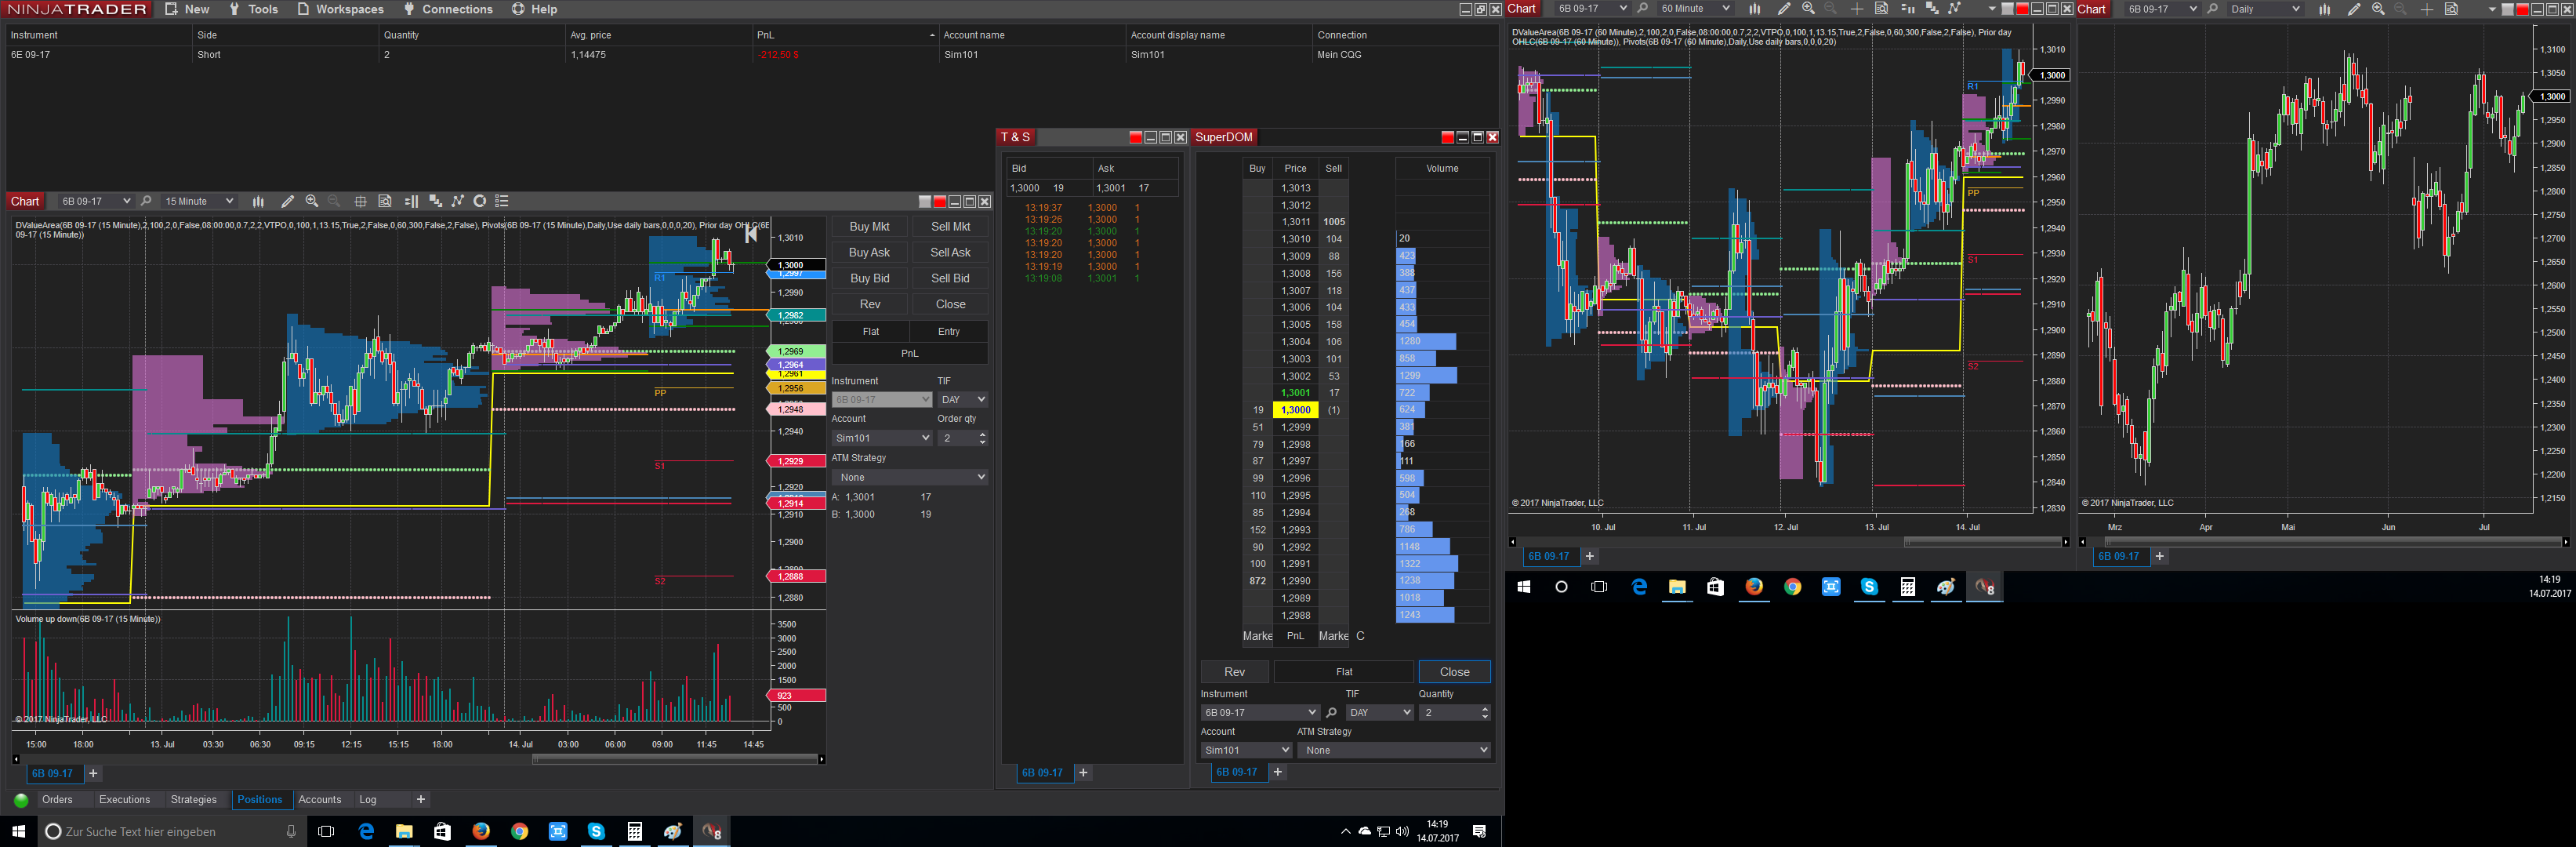The height and width of the screenshot is (847, 2576).
Task: Click the Buy Ask button
Action: (869, 253)
